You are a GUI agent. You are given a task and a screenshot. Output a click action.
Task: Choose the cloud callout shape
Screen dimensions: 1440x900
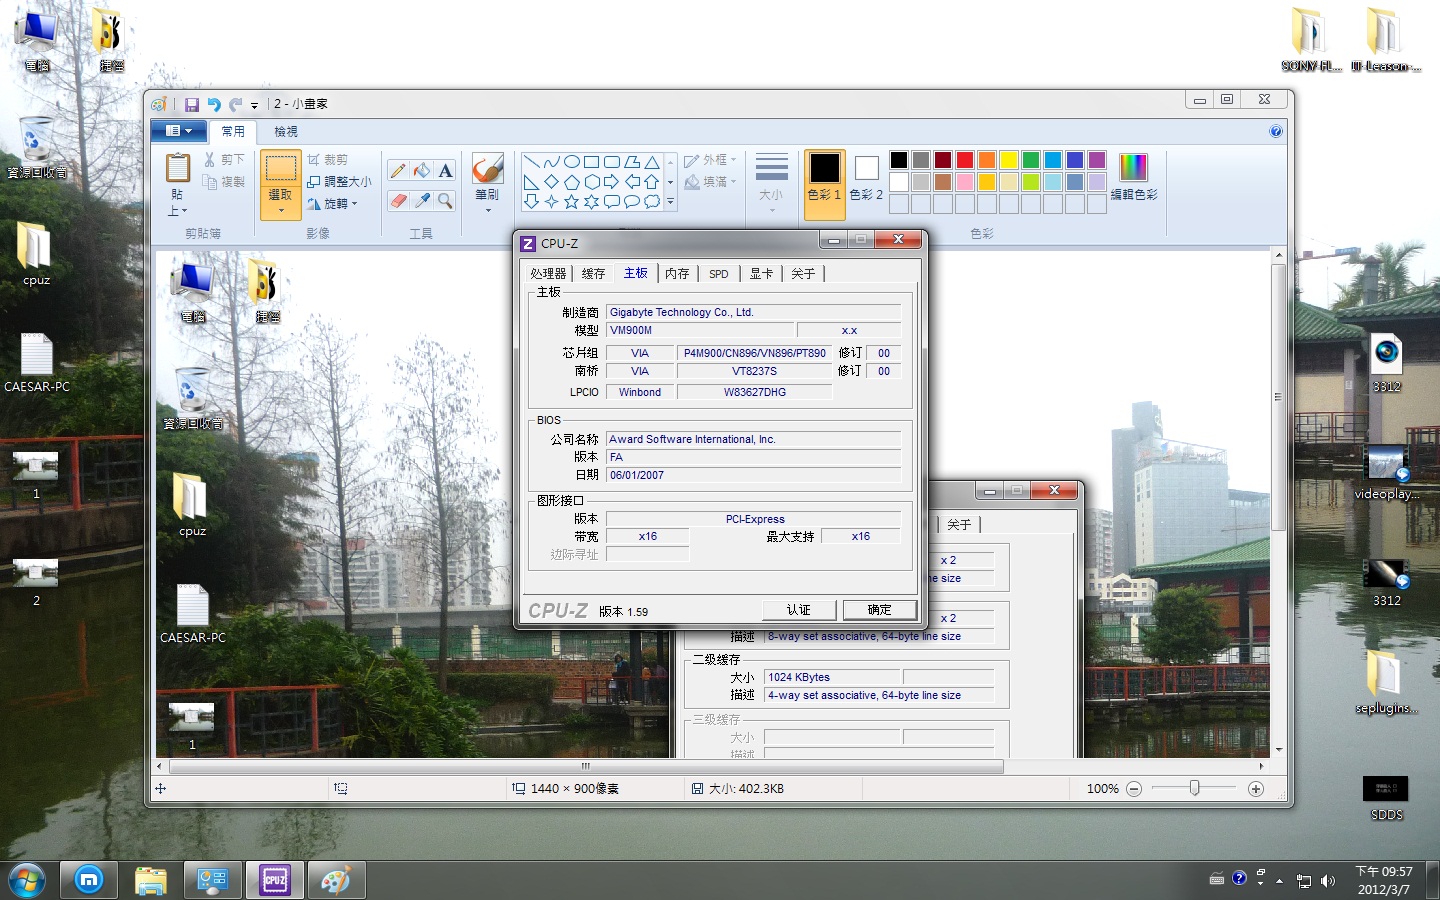651,201
